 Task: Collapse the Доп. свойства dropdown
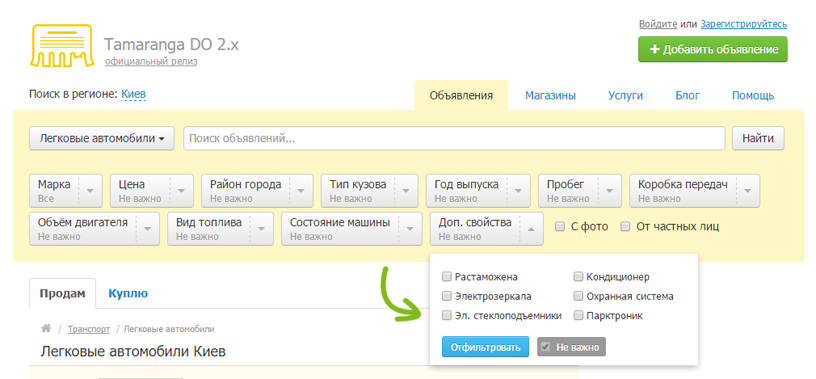487,229
